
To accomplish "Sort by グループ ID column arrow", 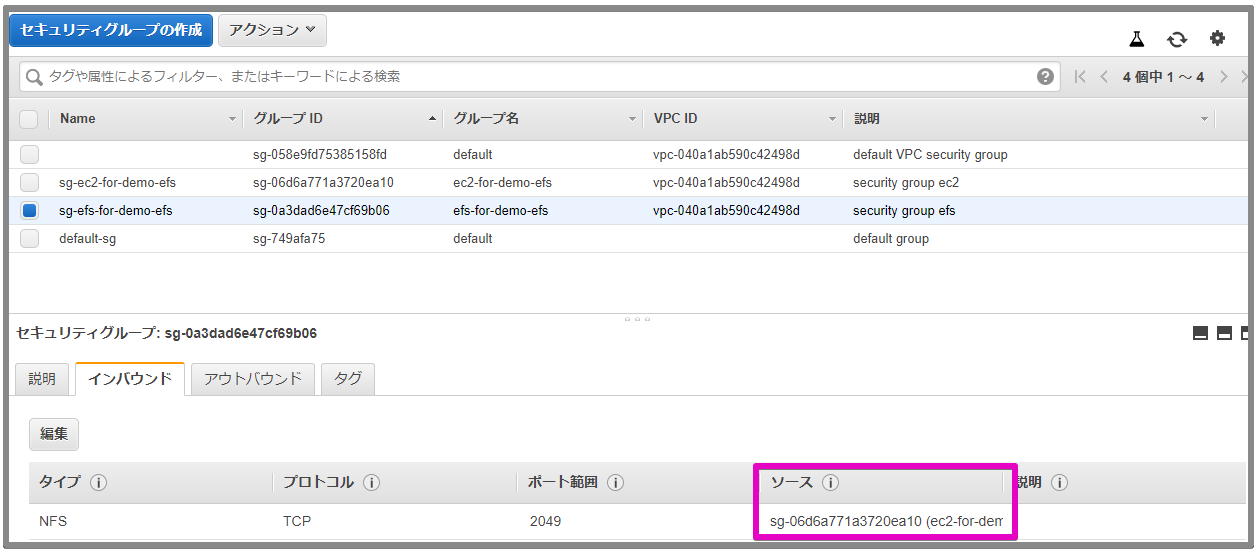I will point(432,119).
